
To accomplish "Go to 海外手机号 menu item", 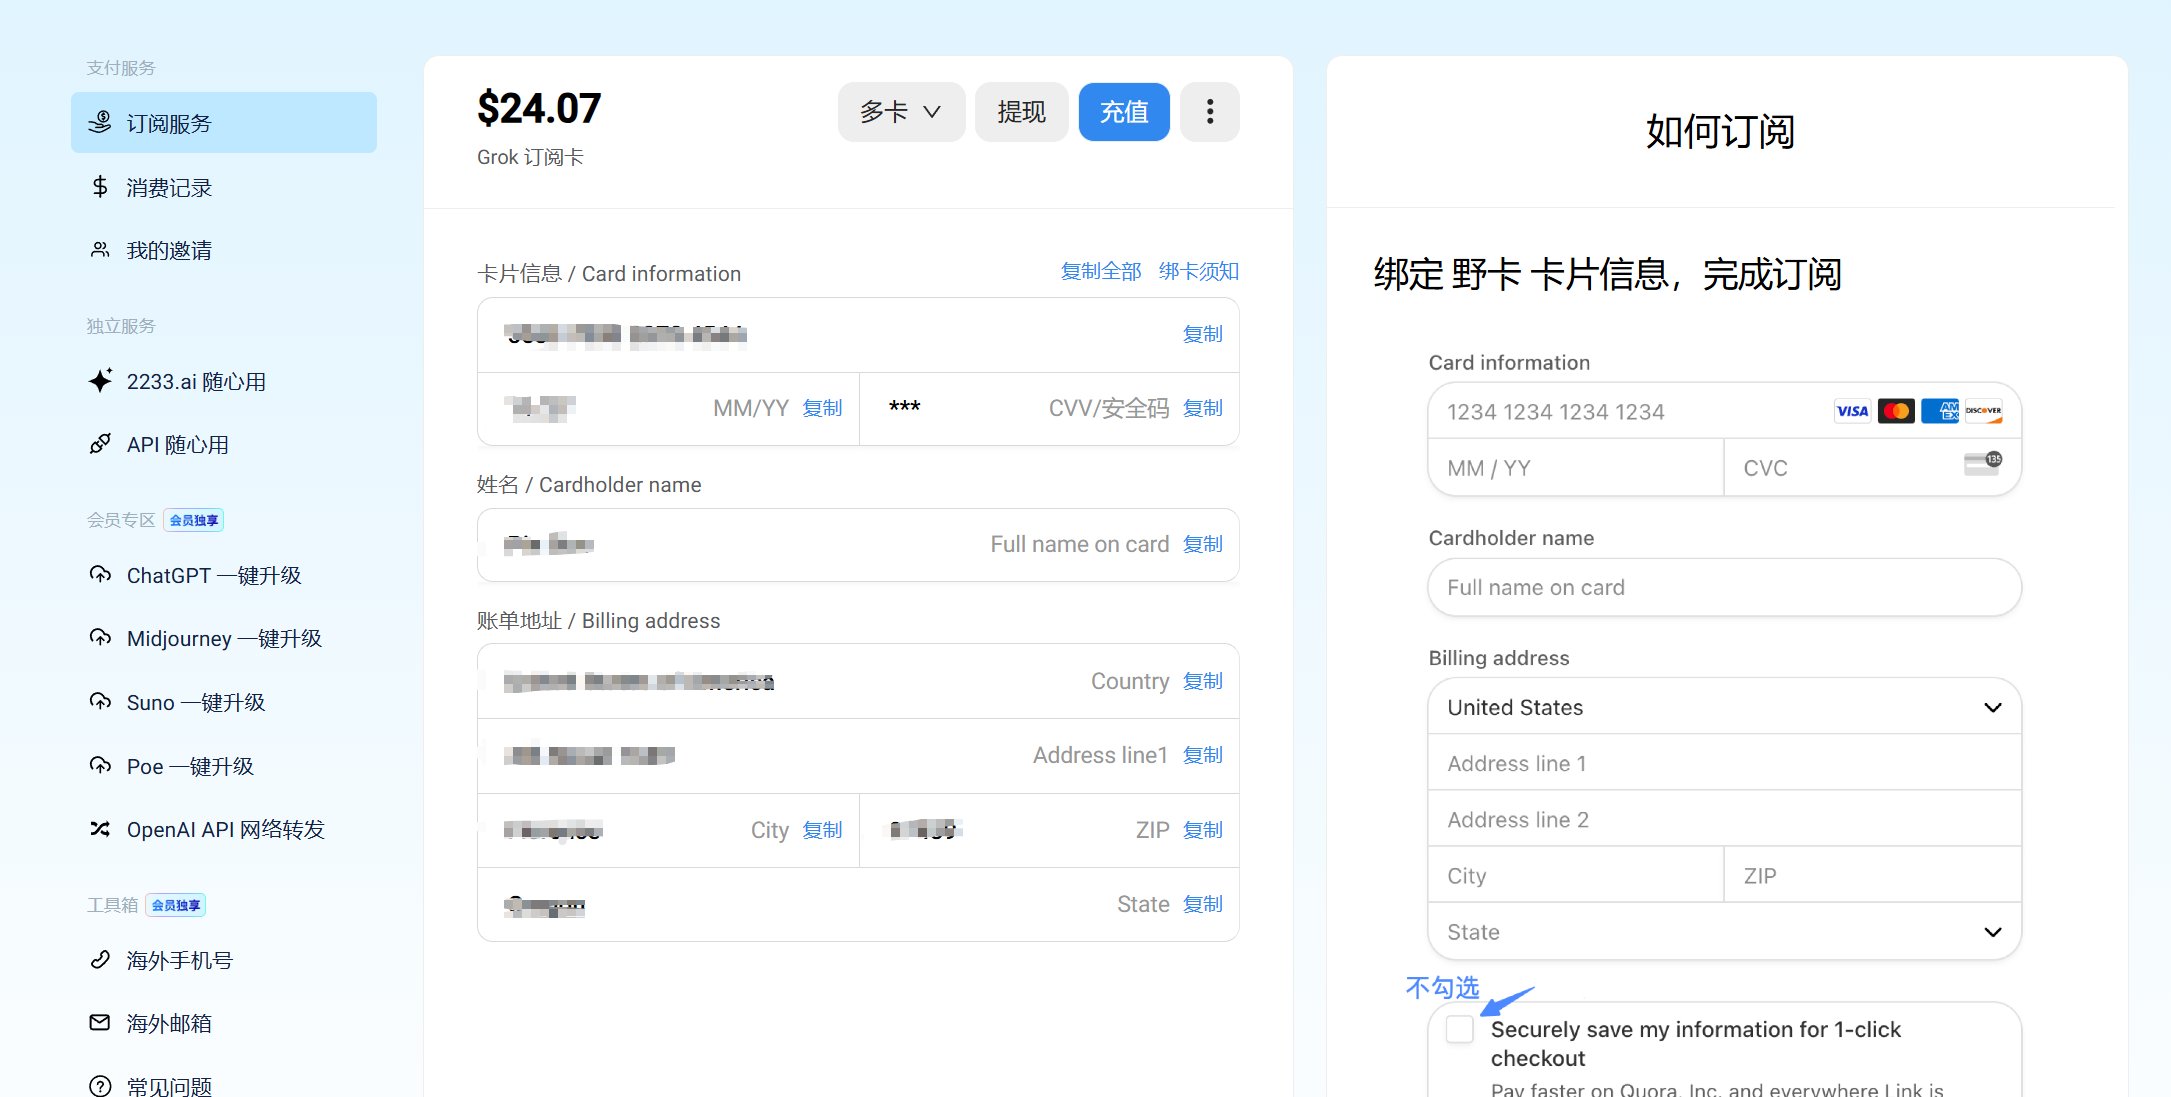I will pyautogui.click(x=180, y=960).
